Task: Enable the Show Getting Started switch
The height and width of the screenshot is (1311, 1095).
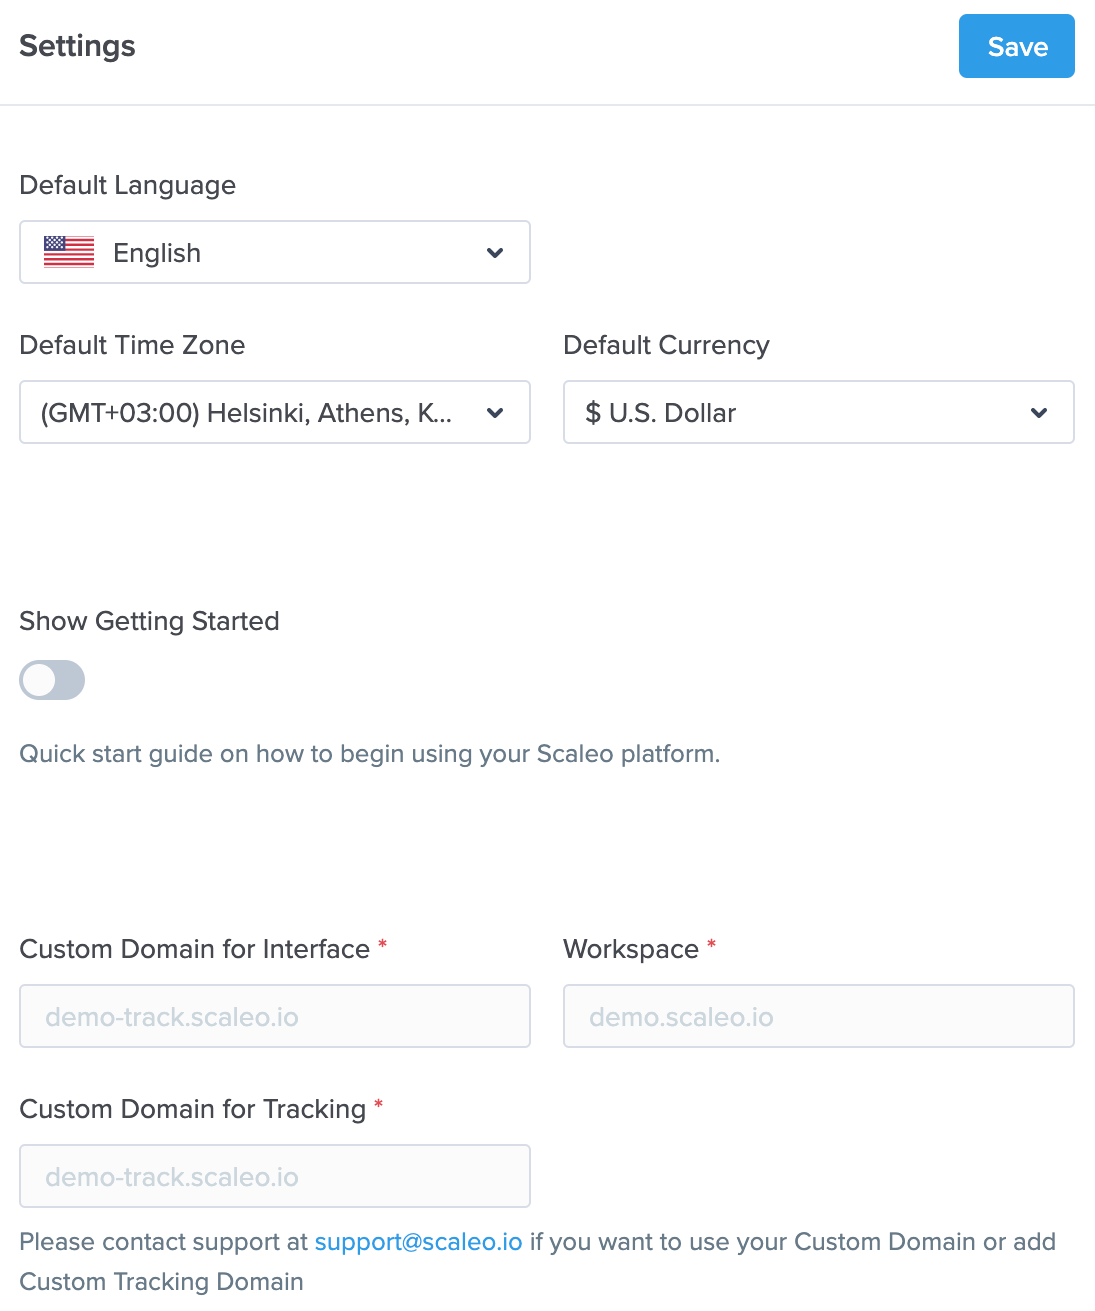Action: click(x=52, y=680)
